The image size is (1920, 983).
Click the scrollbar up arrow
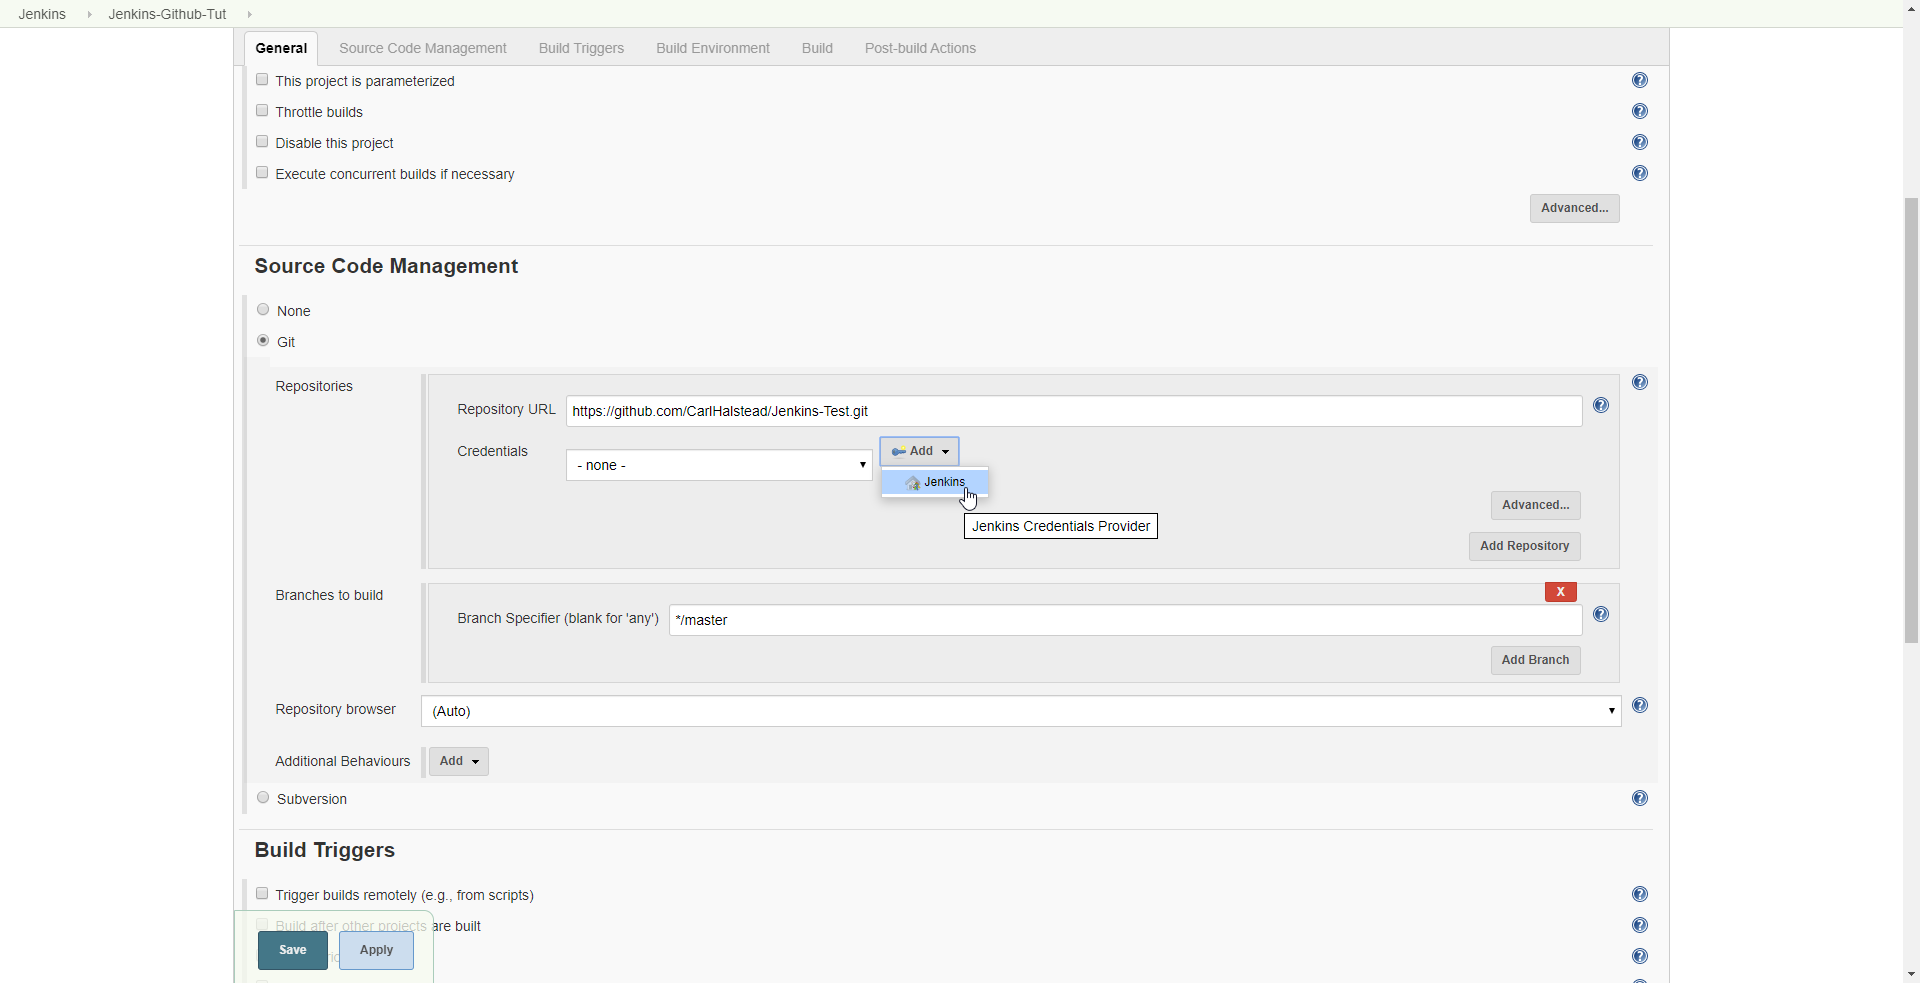1911,8
